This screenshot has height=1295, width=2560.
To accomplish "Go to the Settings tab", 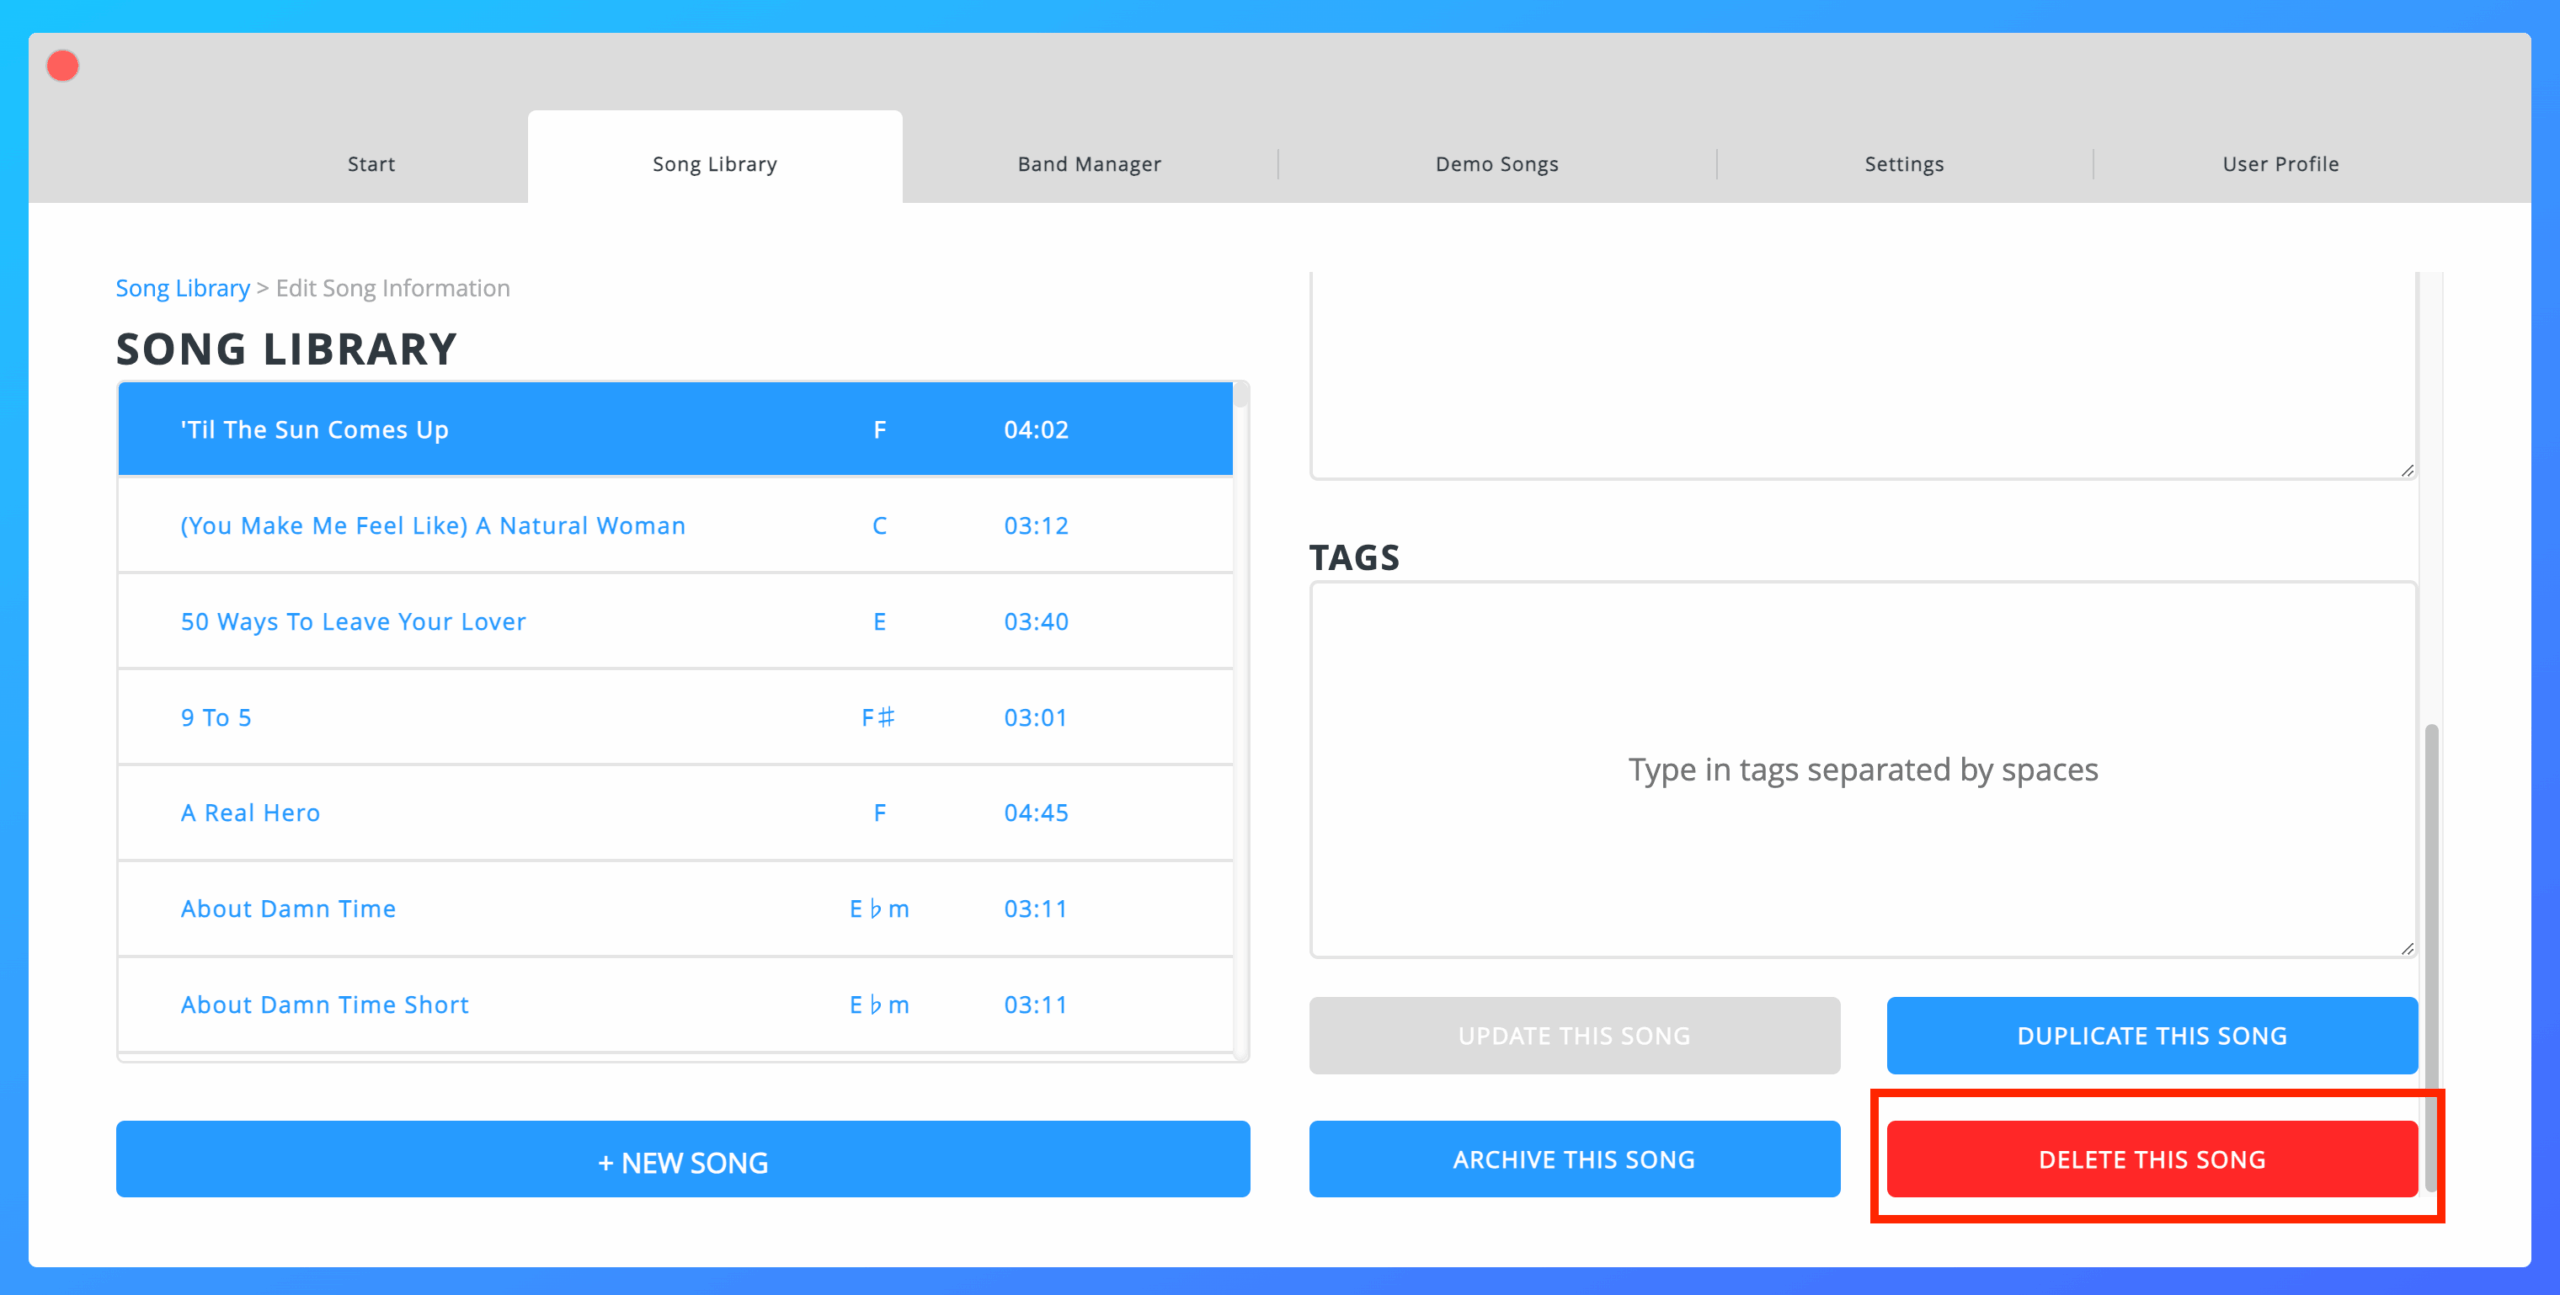I will 1903,164.
